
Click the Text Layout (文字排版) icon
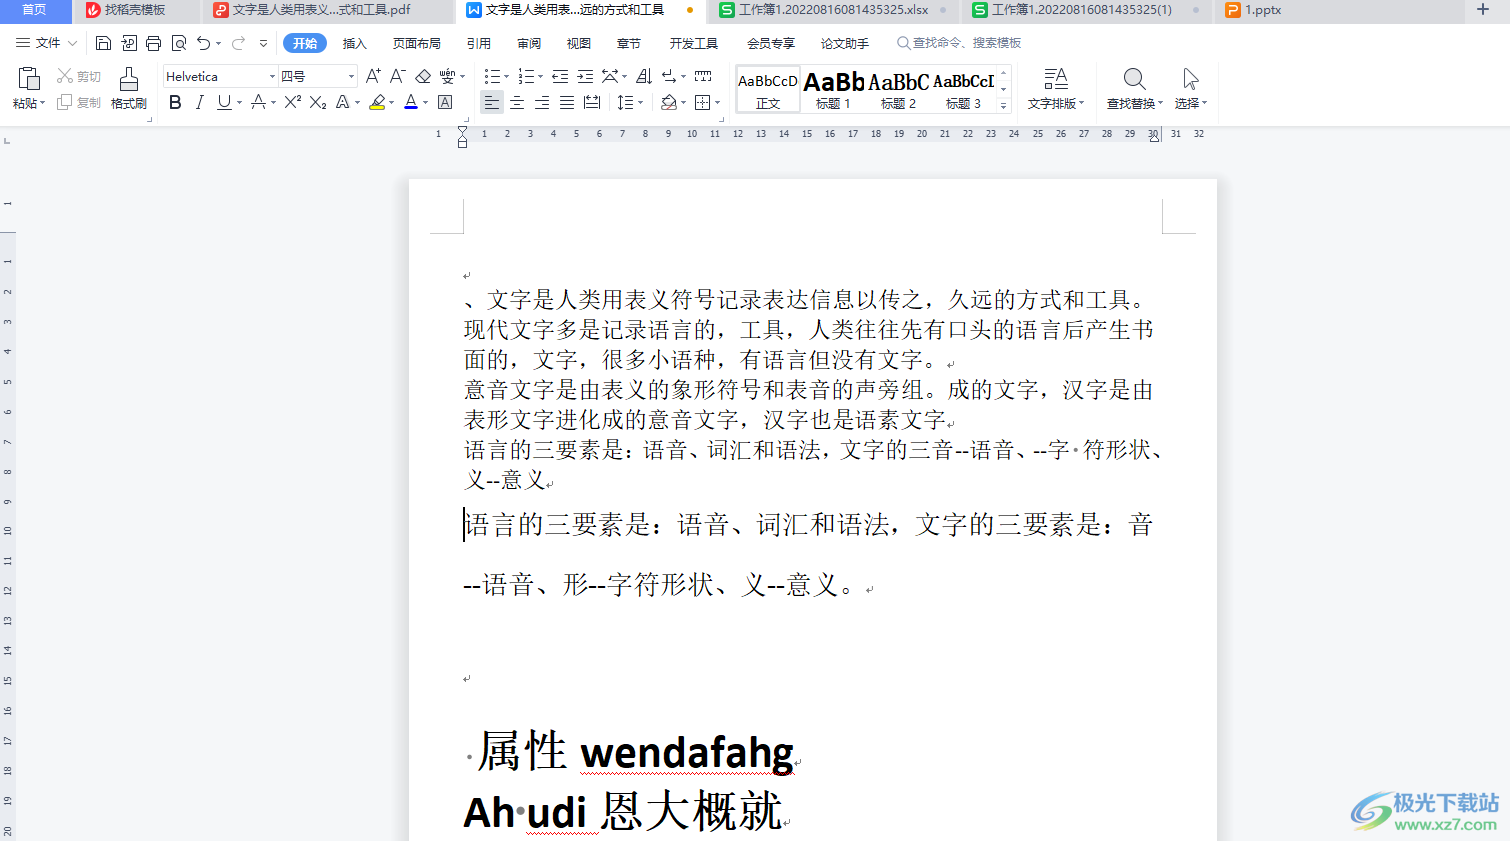[x=1055, y=79]
